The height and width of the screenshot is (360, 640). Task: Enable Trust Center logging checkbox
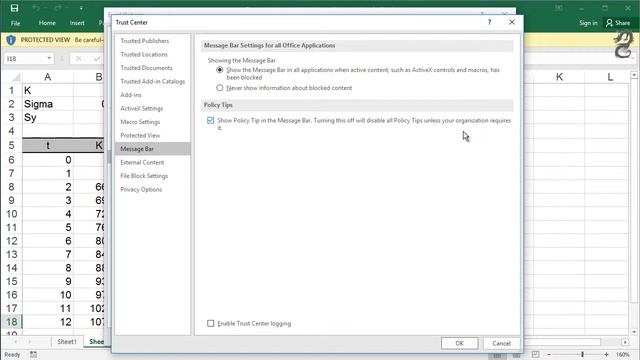(211, 323)
